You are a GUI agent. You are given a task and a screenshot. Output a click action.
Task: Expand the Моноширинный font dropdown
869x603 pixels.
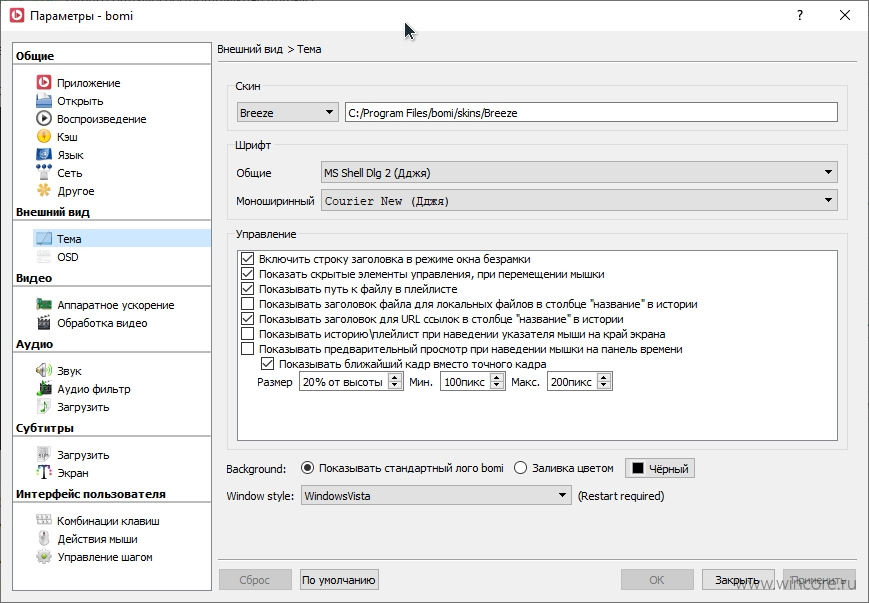[x=579, y=201]
